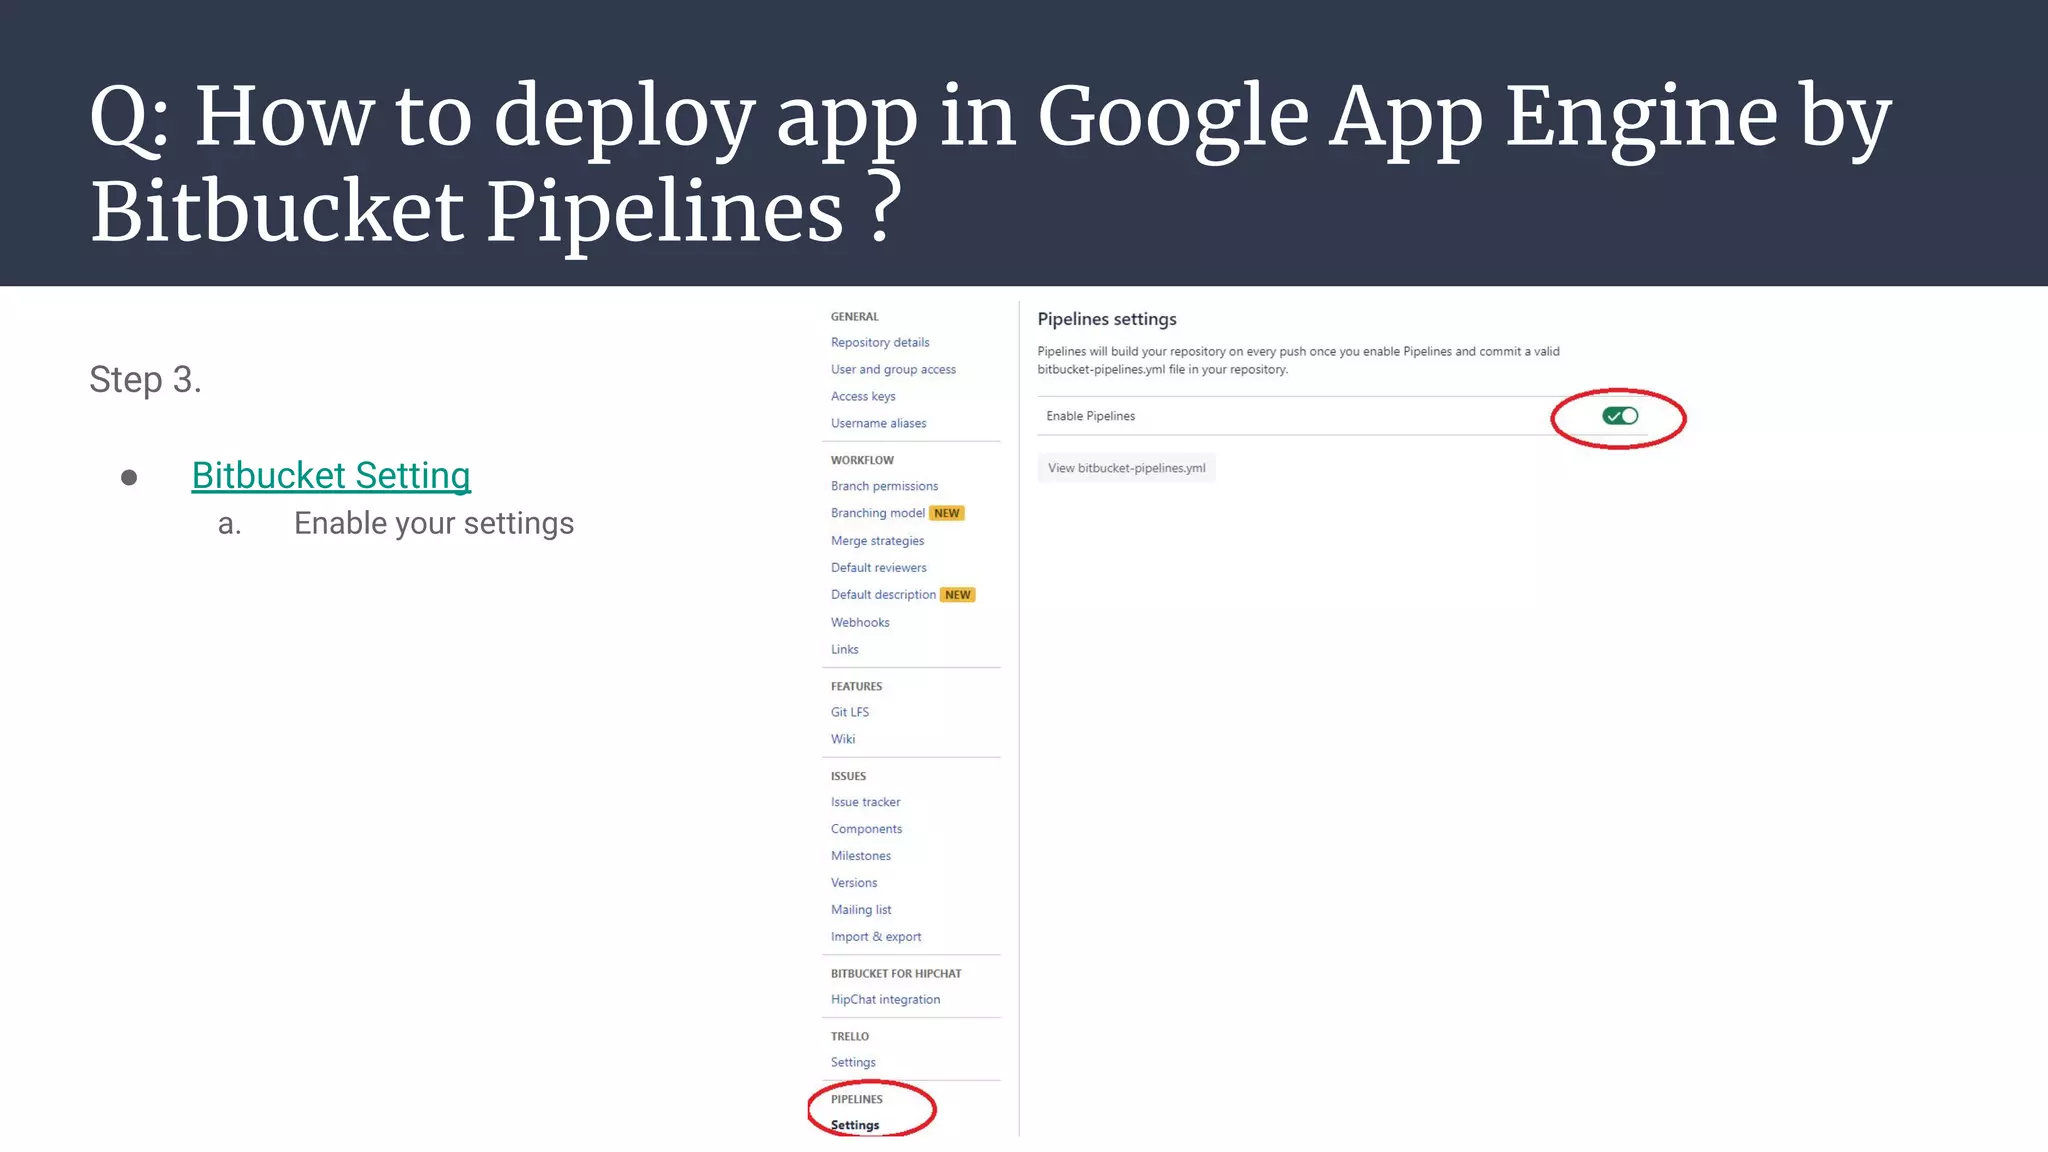
Task: Click the NEW badge beside Branching model
Action: point(947,513)
